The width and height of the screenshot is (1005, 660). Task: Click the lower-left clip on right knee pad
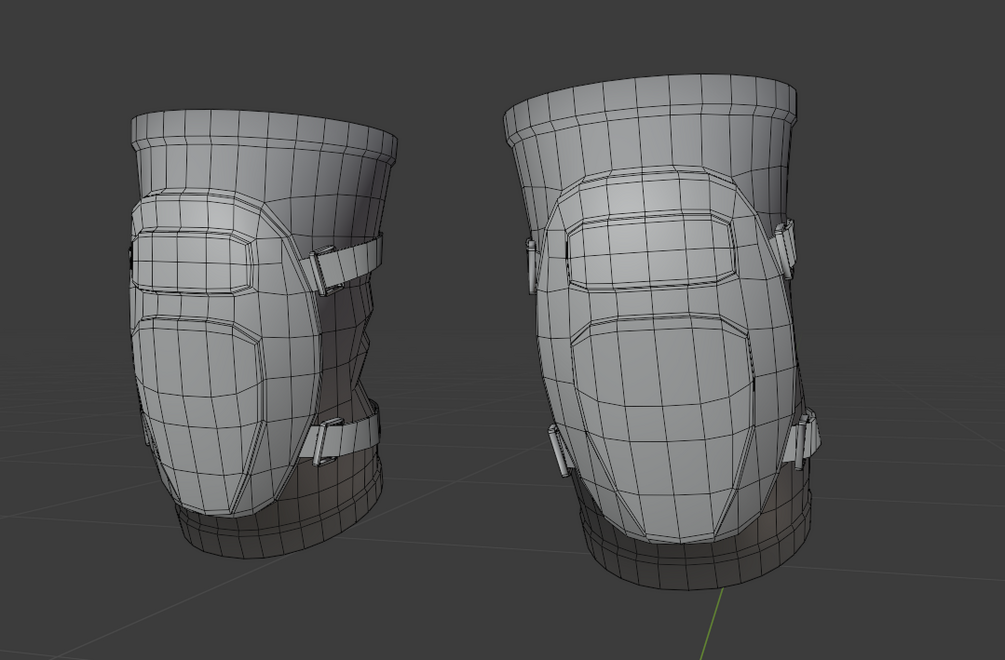559,451
